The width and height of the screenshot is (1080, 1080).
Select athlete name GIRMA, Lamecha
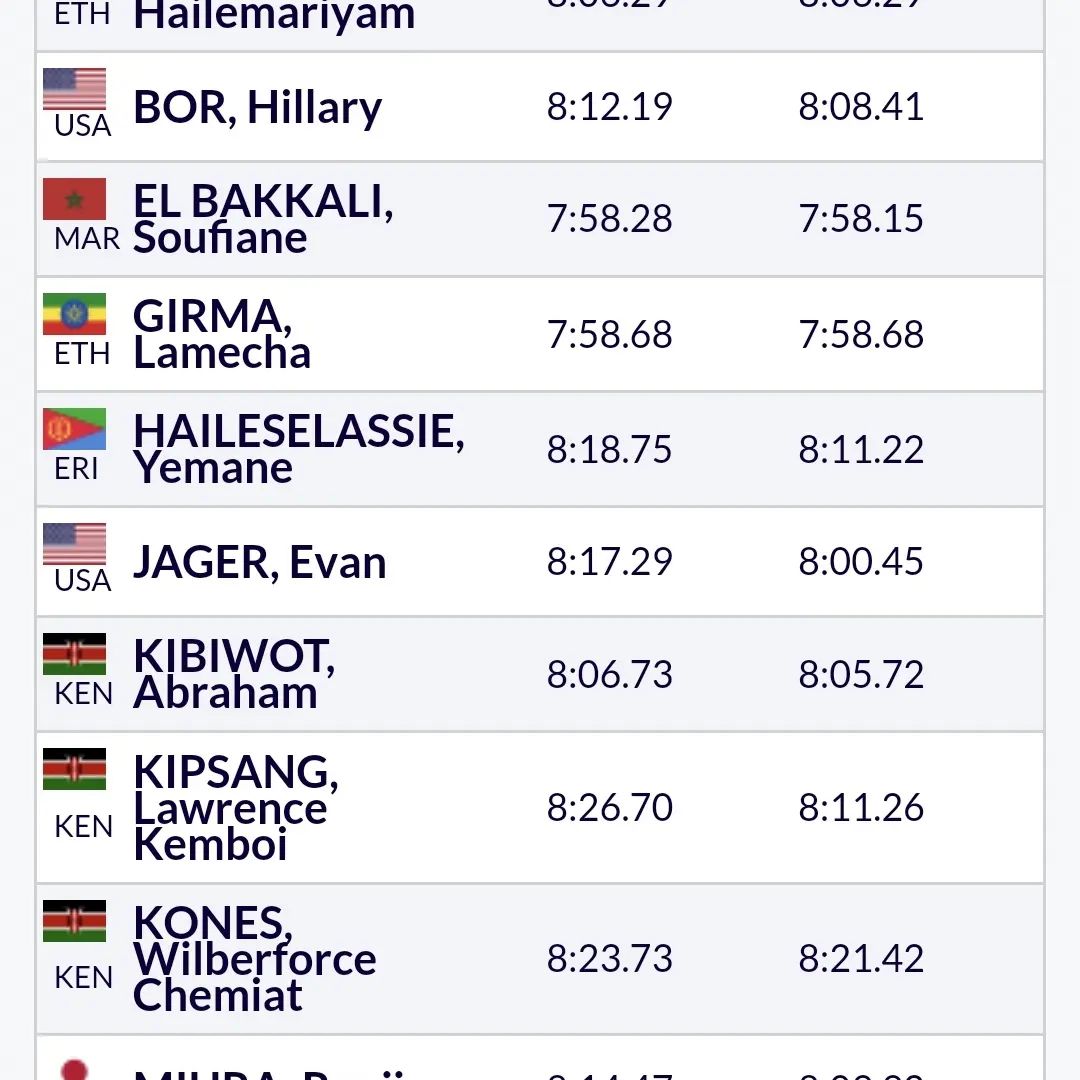tap(222, 334)
